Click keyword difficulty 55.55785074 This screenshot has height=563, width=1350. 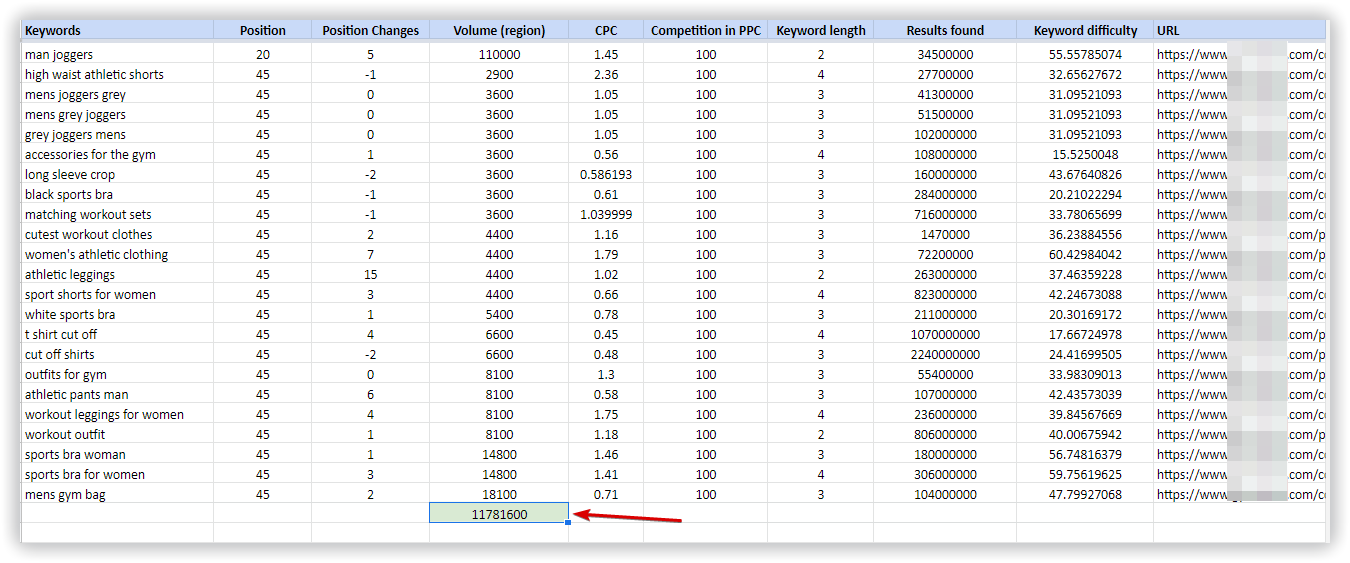[1085, 54]
